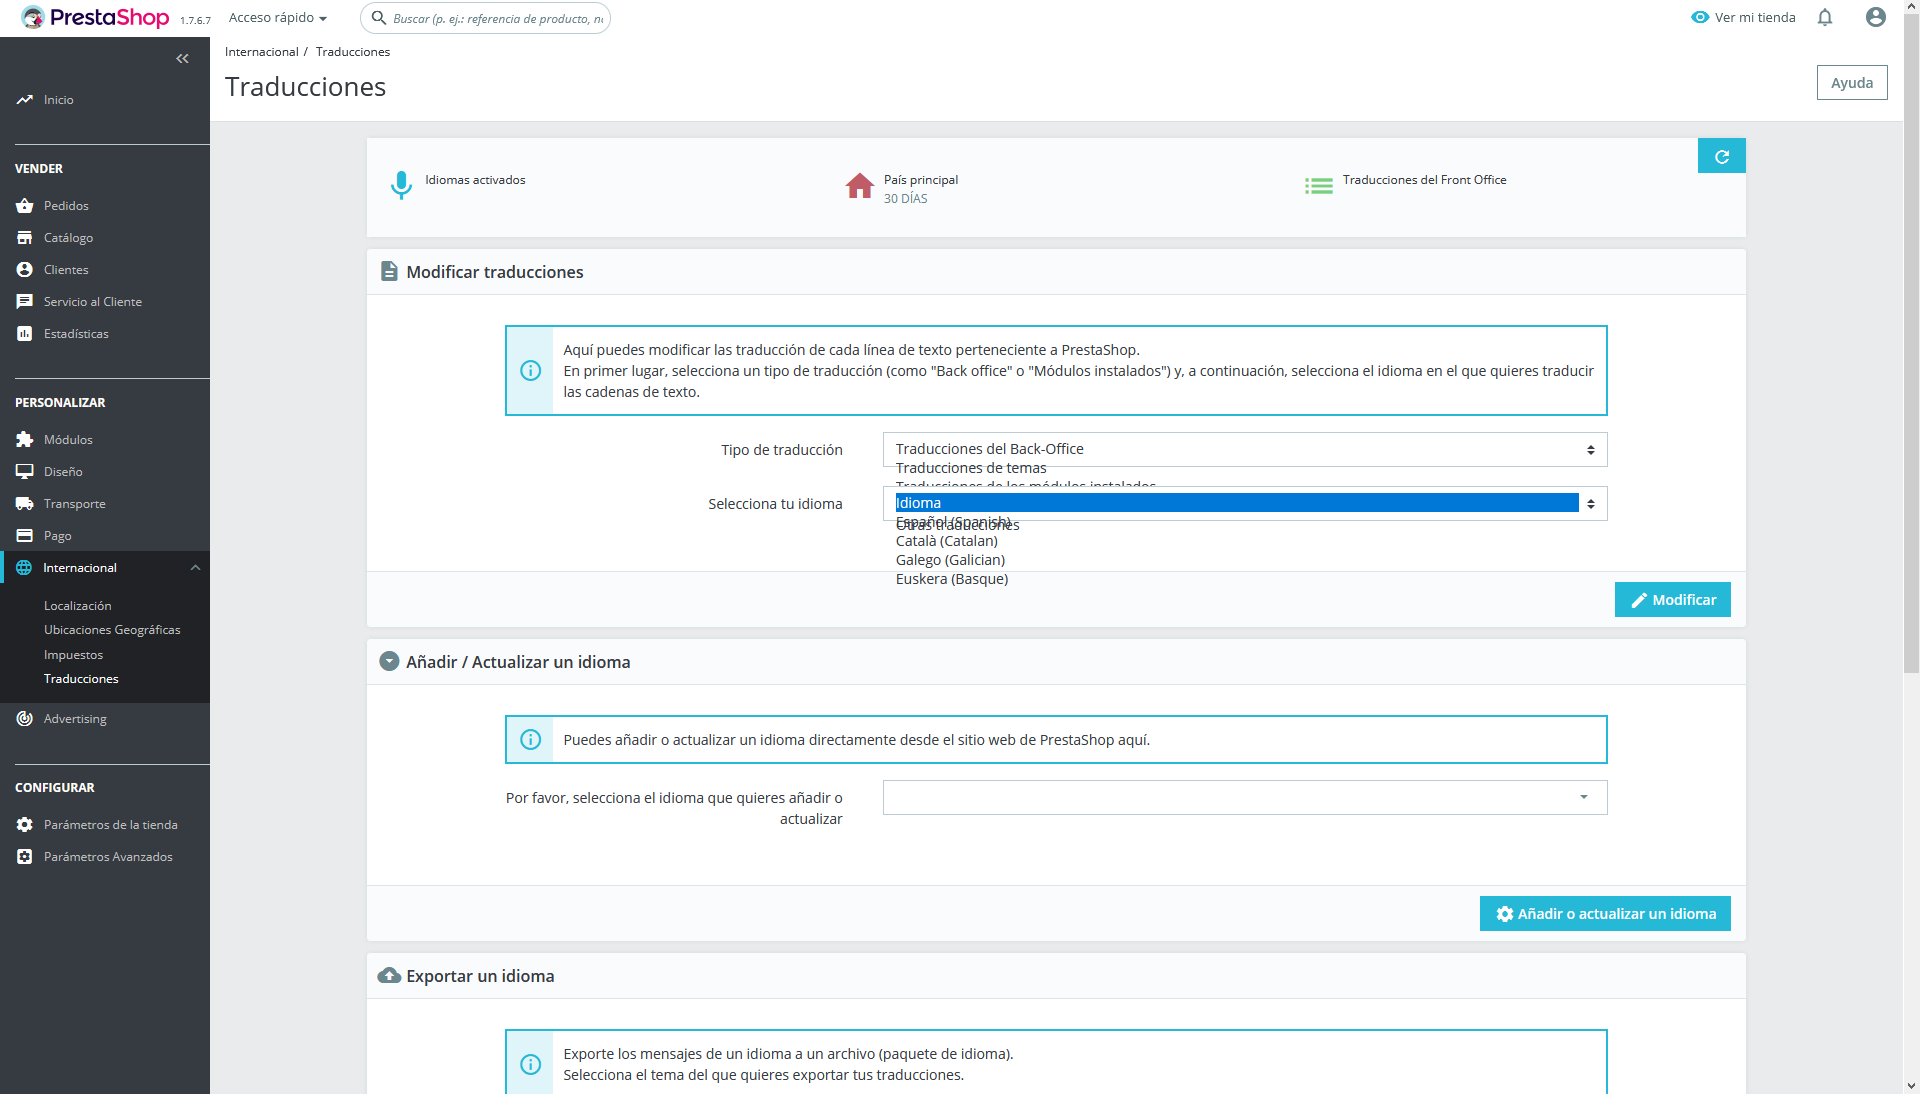Click the notifications bell icon

[1825, 17]
